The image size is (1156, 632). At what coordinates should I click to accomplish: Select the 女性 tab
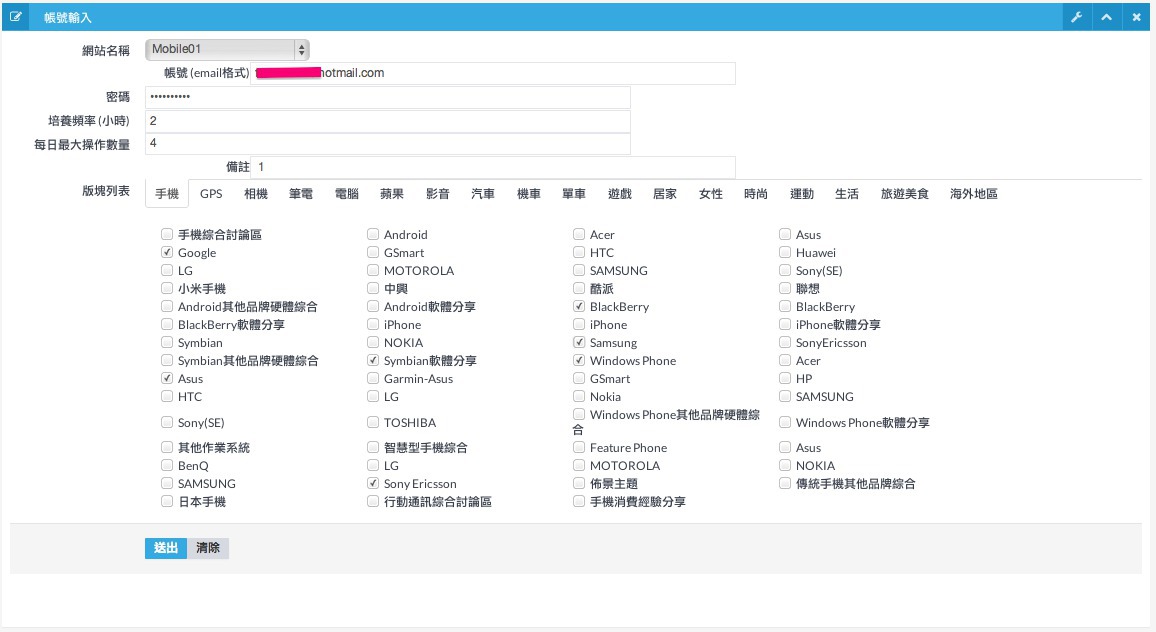[711, 194]
